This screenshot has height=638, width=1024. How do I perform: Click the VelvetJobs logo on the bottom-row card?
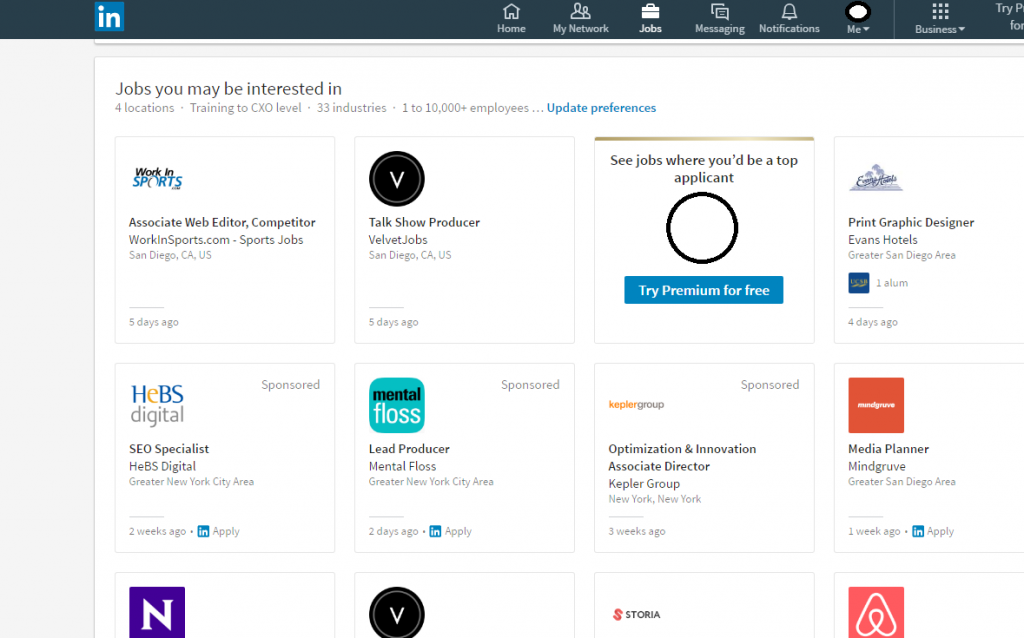click(x=396, y=613)
